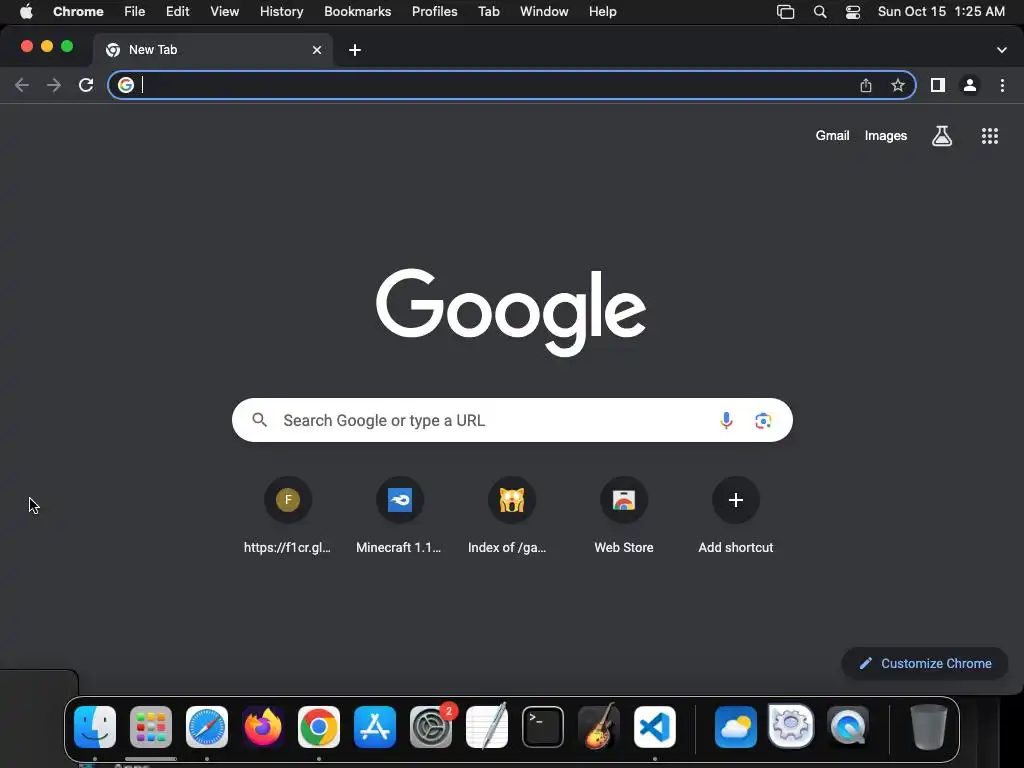Reload the current page
Image resolution: width=1024 pixels, height=768 pixels.
click(86, 85)
